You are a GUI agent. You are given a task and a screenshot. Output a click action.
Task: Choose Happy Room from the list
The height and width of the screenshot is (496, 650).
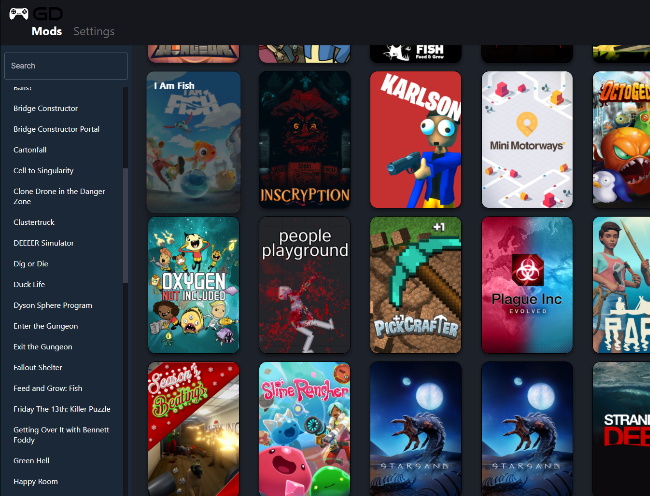(x=36, y=481)
